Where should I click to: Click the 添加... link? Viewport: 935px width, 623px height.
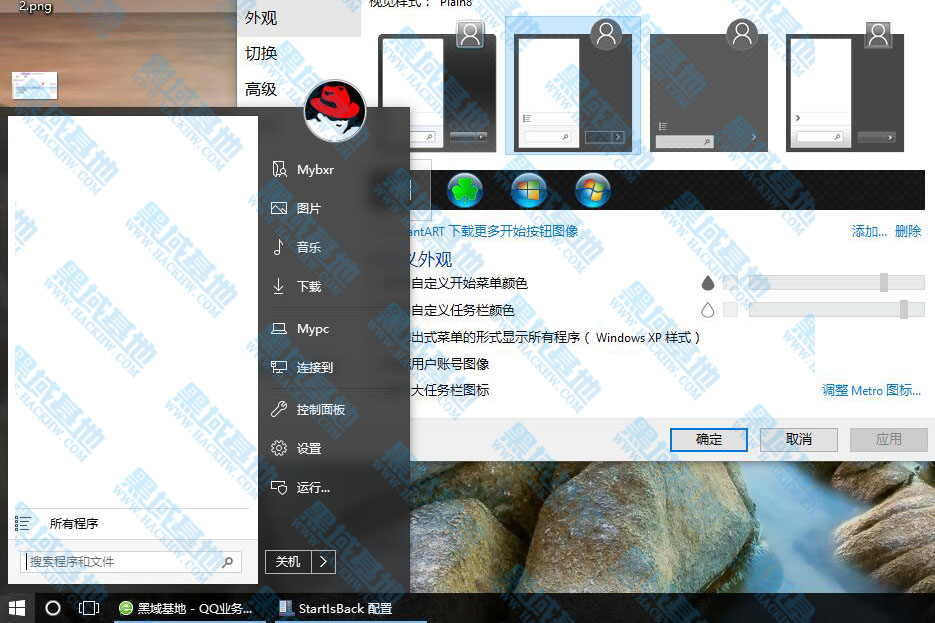[869, 231]
